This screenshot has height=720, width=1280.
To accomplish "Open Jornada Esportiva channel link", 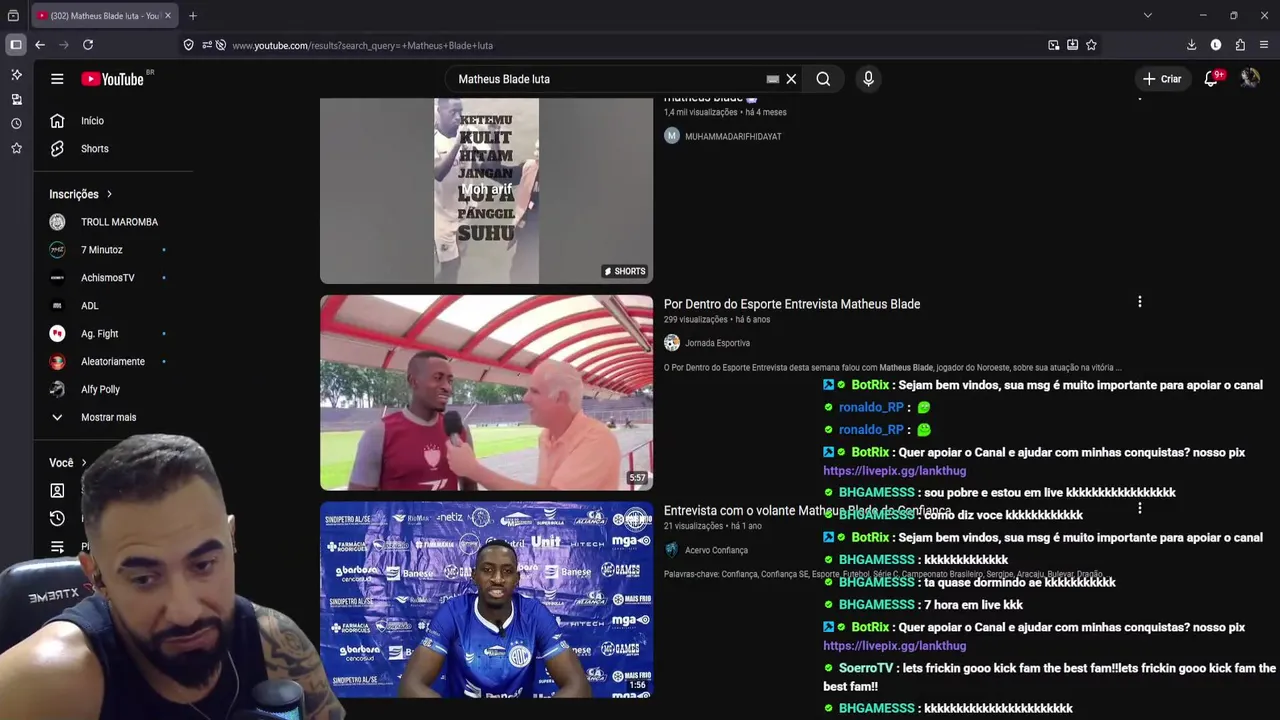I will [717, 343].
